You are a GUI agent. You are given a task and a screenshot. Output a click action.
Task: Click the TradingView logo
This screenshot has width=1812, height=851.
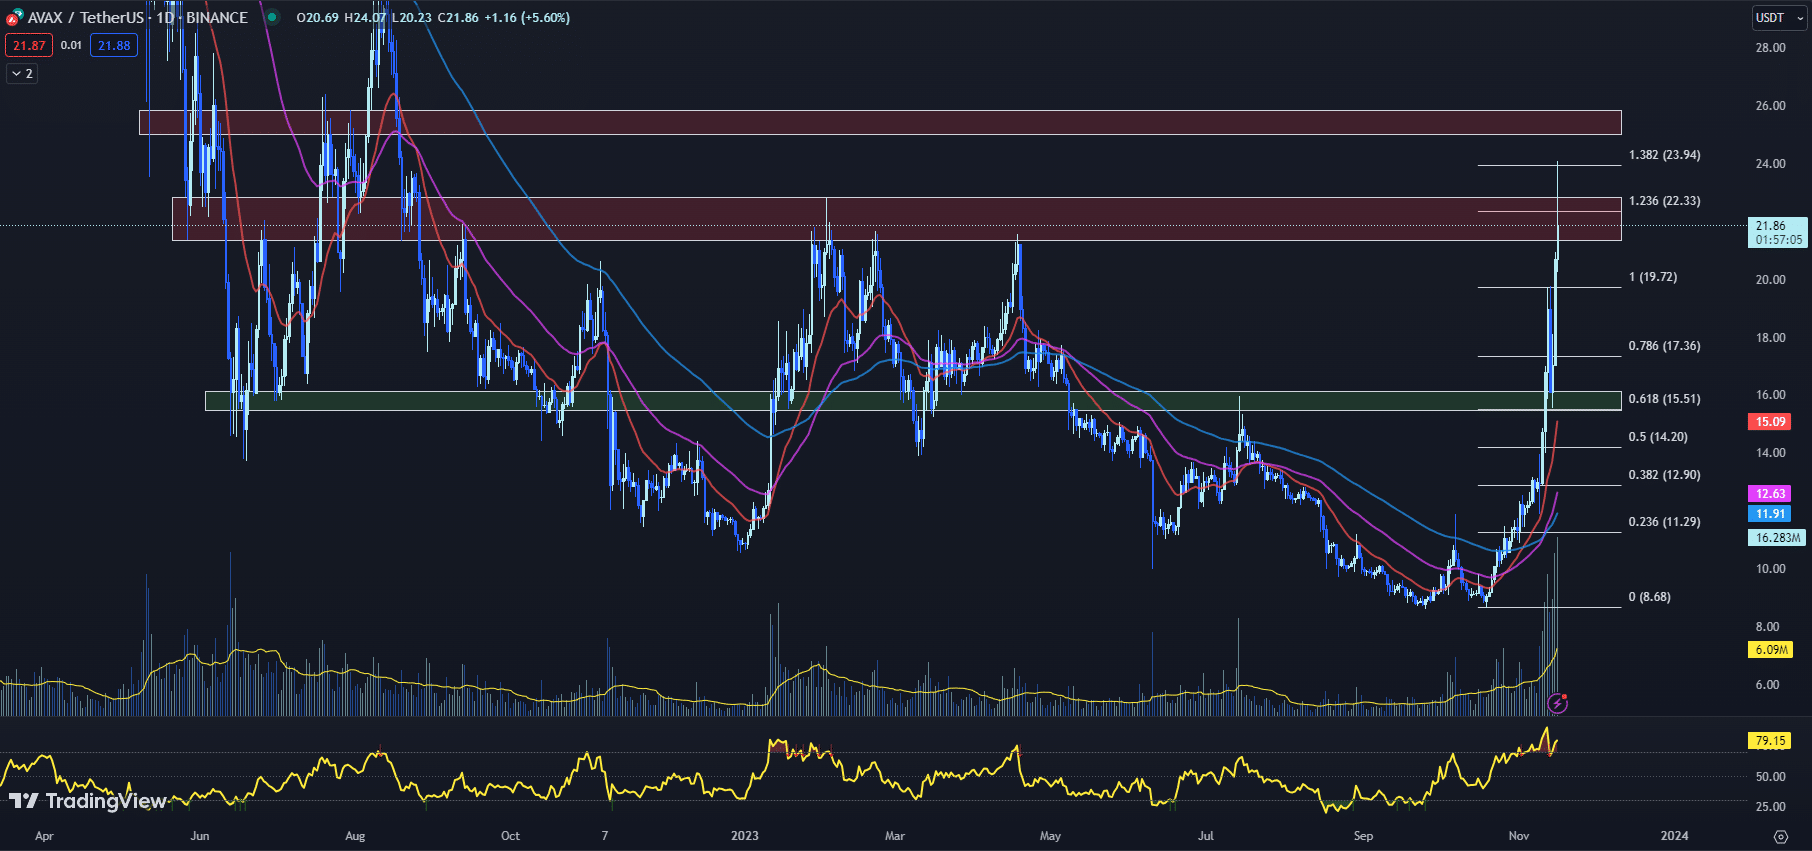click(88, 801)
